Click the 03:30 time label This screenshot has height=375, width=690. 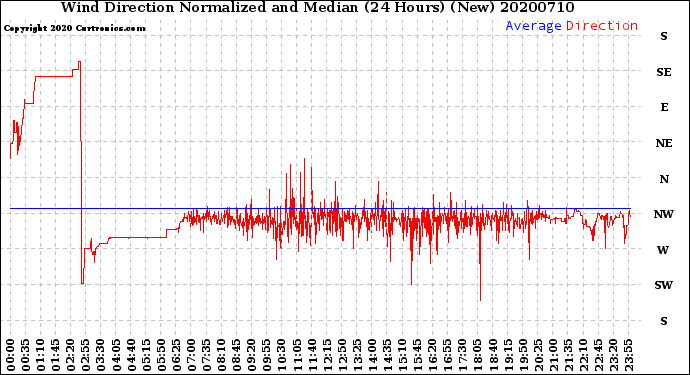101,355
